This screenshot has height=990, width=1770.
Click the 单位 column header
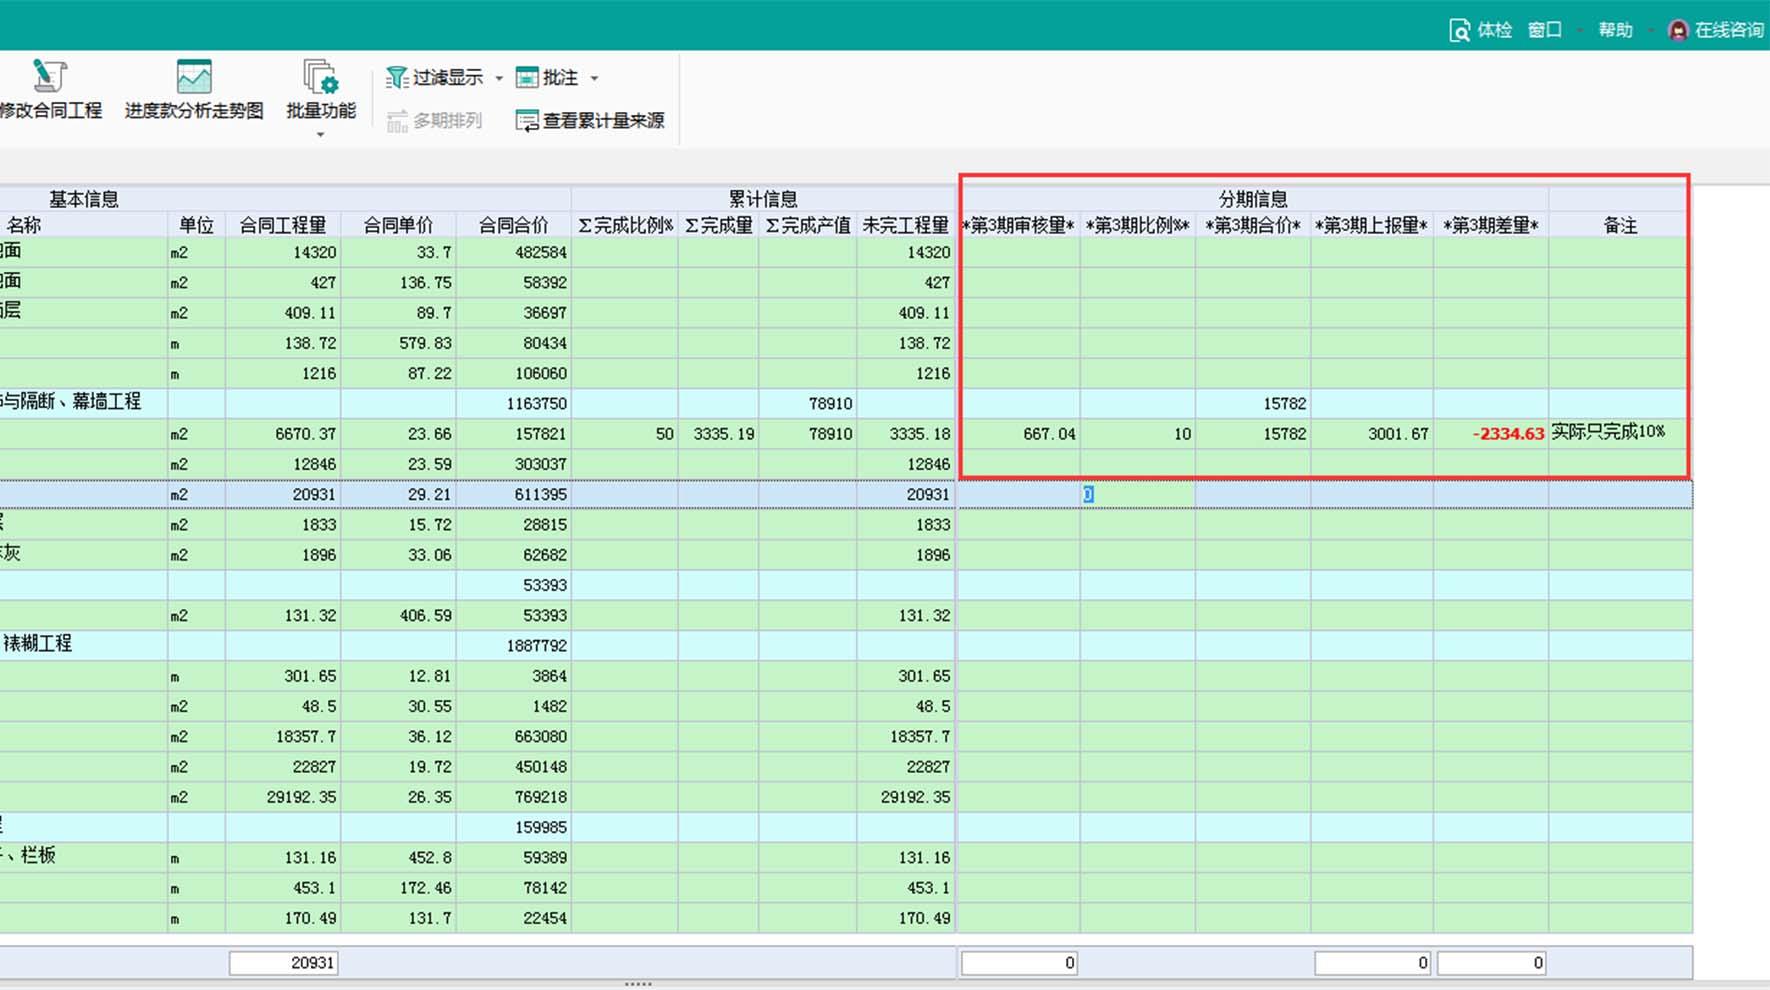tap(196, 225)
